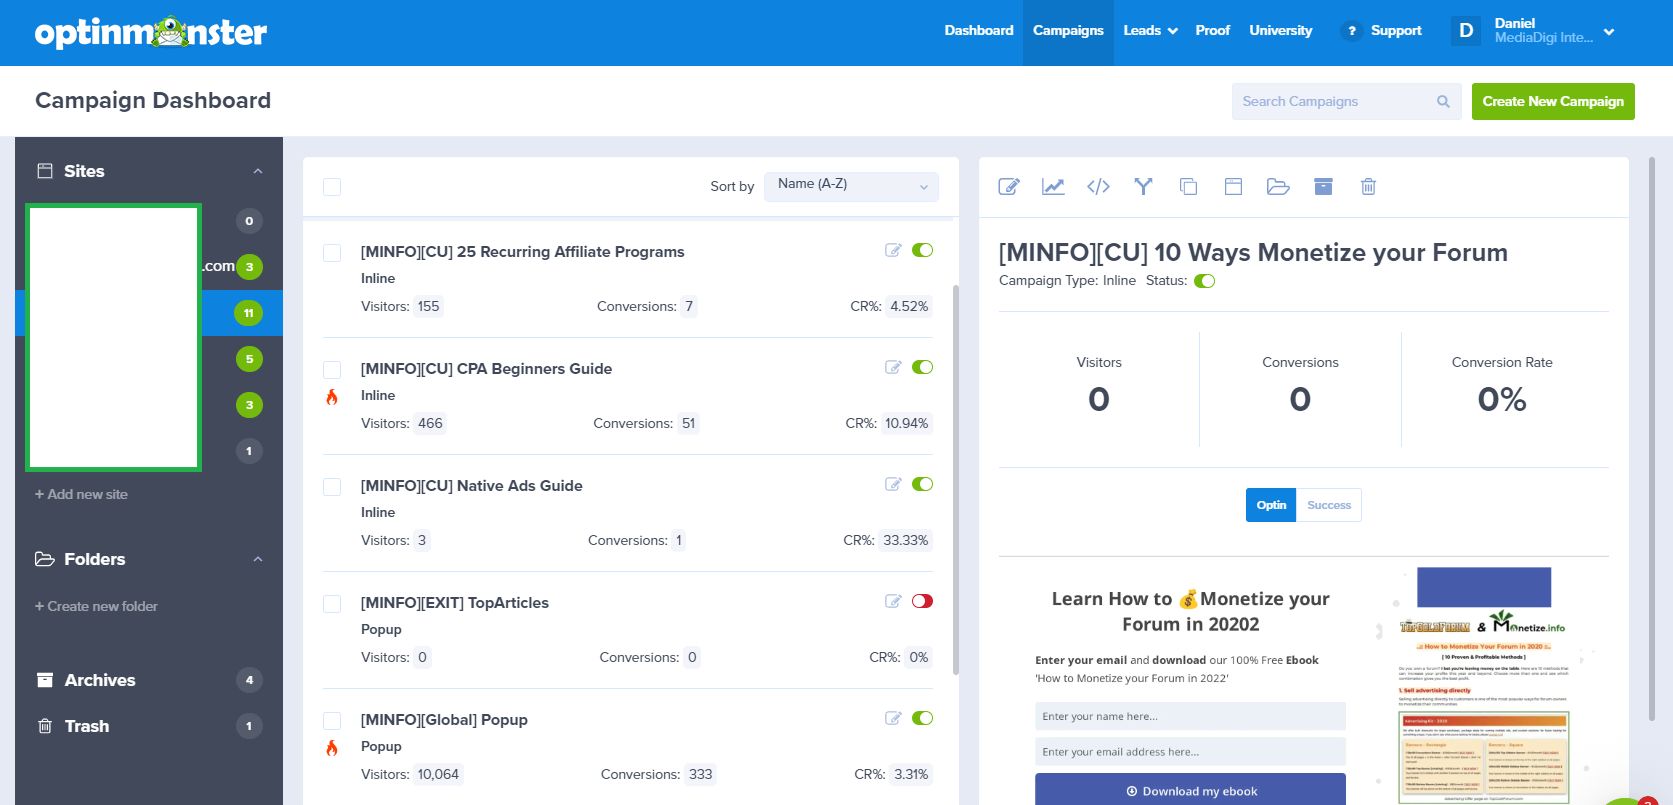Edit the 25 Recurring Affiliate Programs campaign
The image size is (1673, 805).
pyautogui.click(x=893, y=250)
